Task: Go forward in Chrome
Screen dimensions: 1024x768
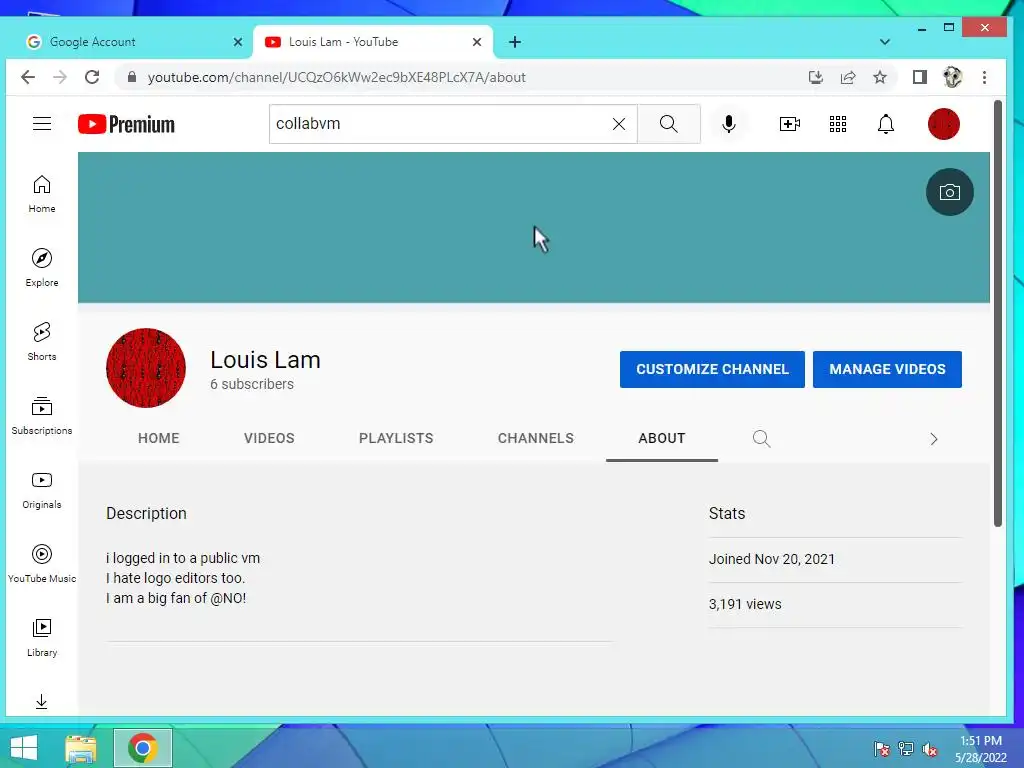Action: (60, 77)
